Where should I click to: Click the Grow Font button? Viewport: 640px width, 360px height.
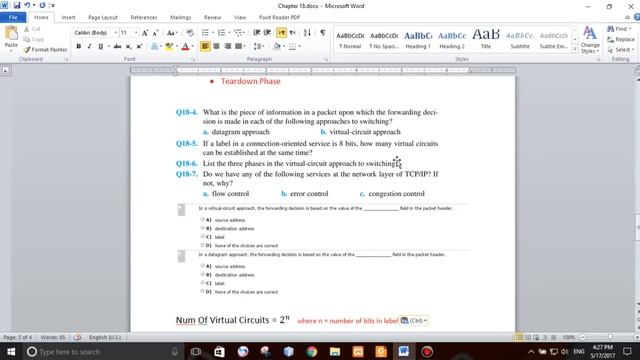145,33
